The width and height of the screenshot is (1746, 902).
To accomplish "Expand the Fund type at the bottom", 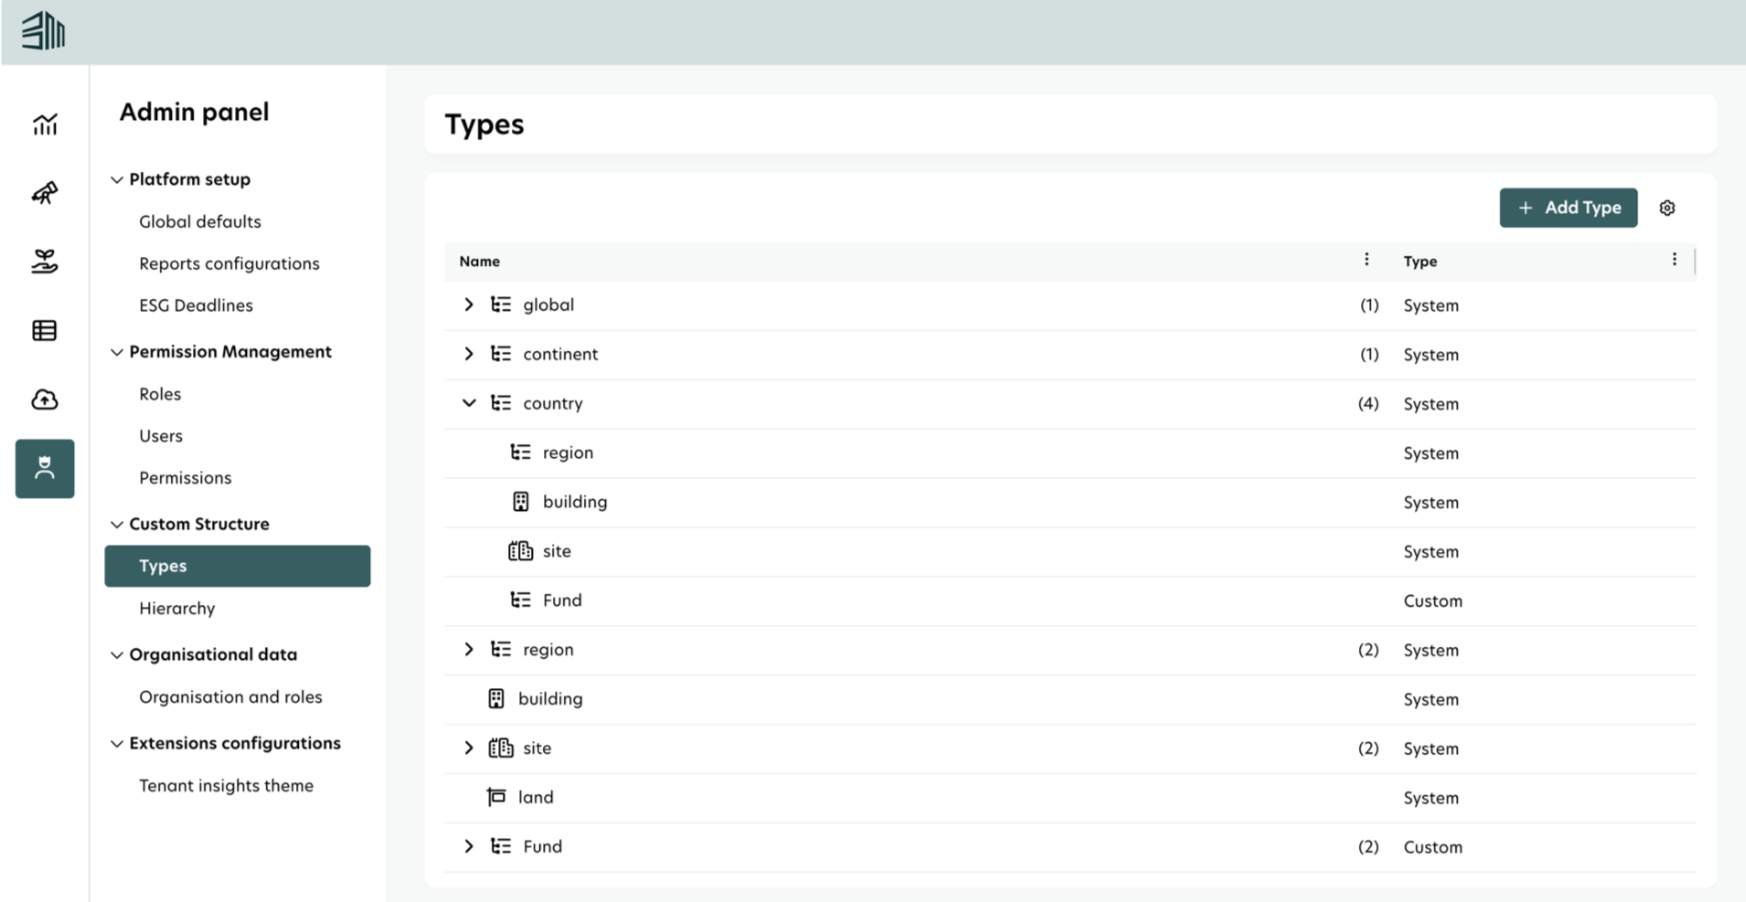I will [x=469, y=845].
